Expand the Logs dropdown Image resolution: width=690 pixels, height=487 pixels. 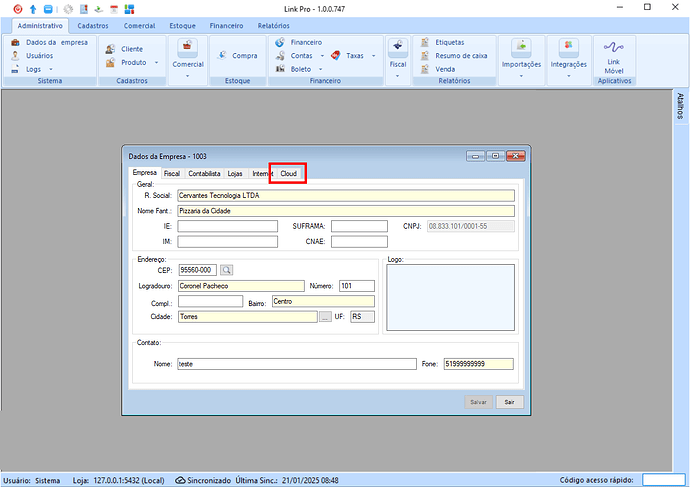point(40,69)
